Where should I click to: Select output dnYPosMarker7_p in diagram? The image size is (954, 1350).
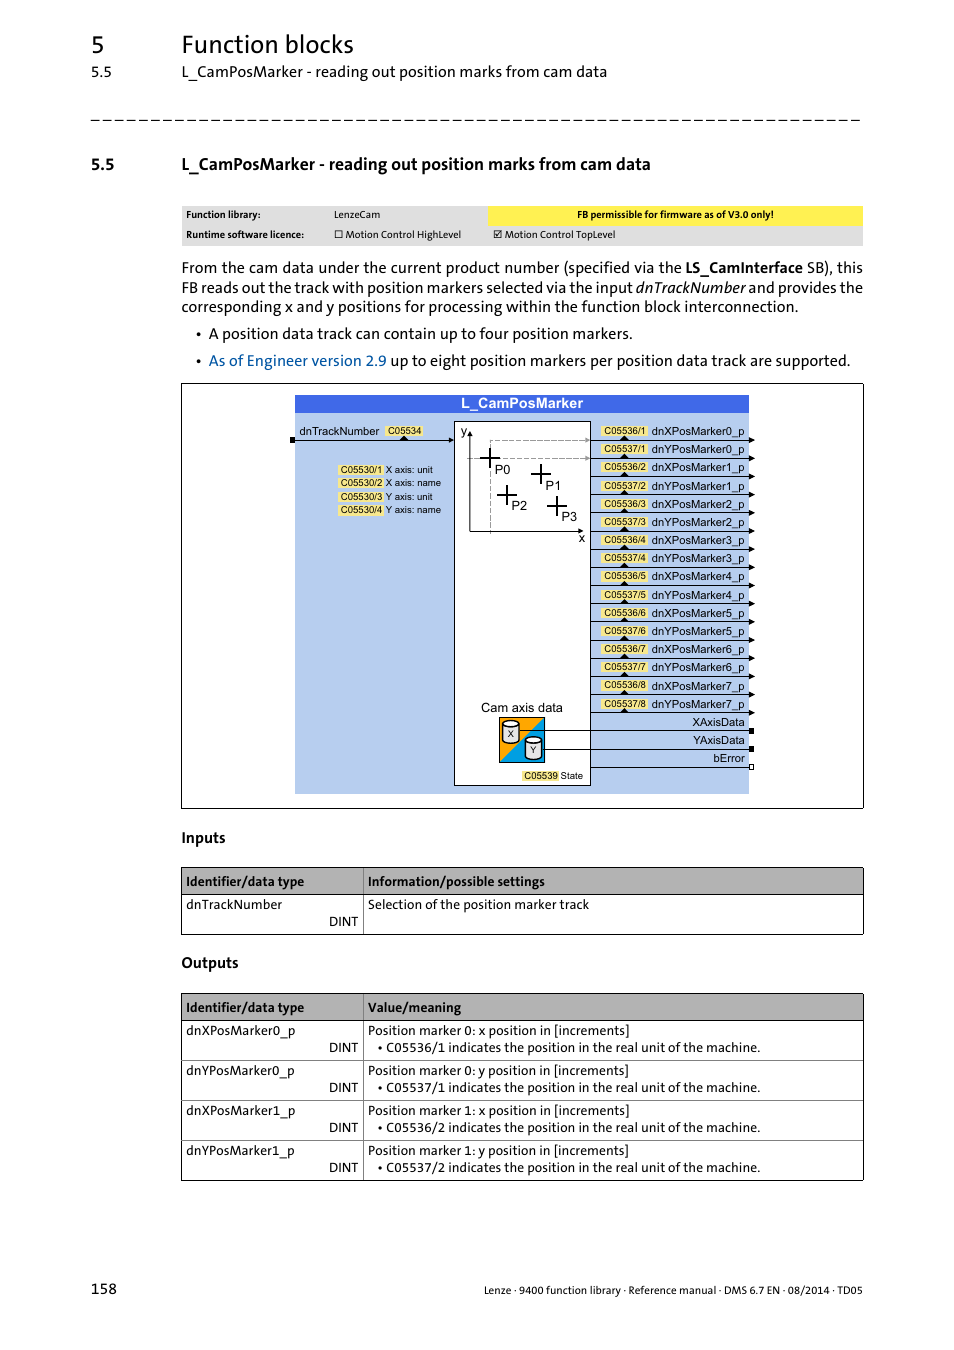(698, 705)
